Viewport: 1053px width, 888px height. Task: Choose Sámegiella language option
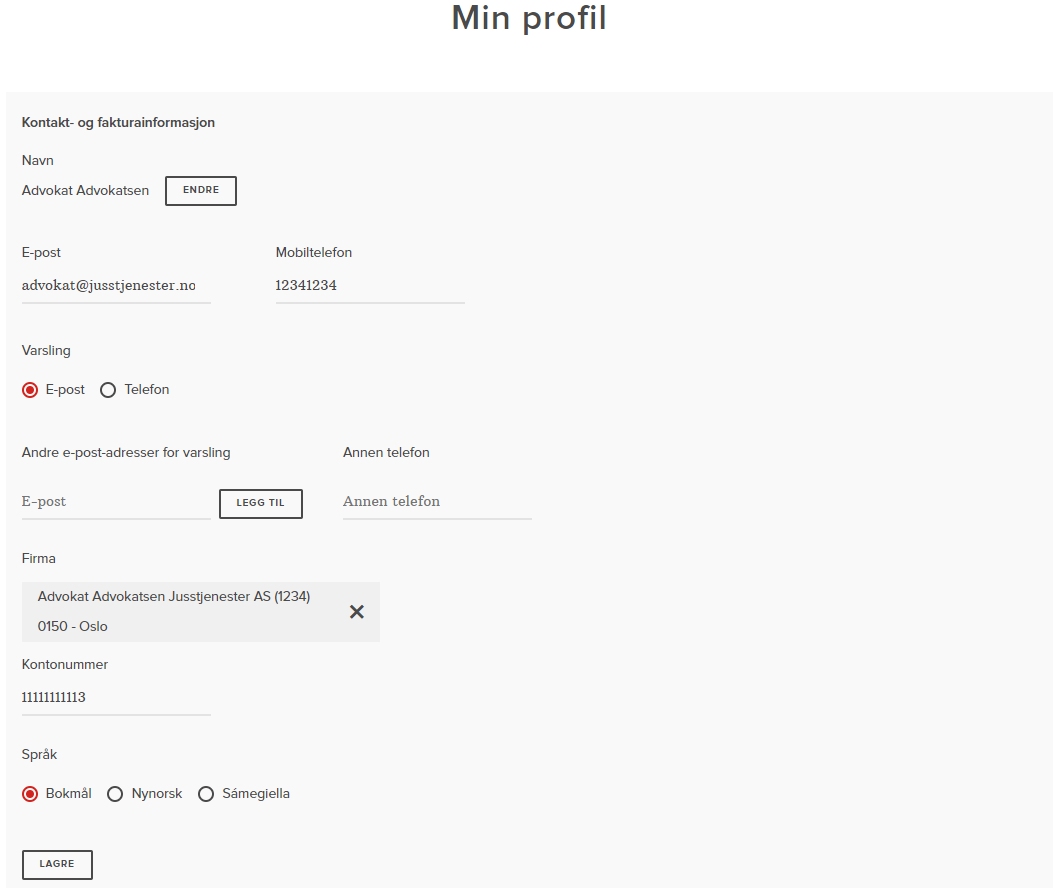206,794
